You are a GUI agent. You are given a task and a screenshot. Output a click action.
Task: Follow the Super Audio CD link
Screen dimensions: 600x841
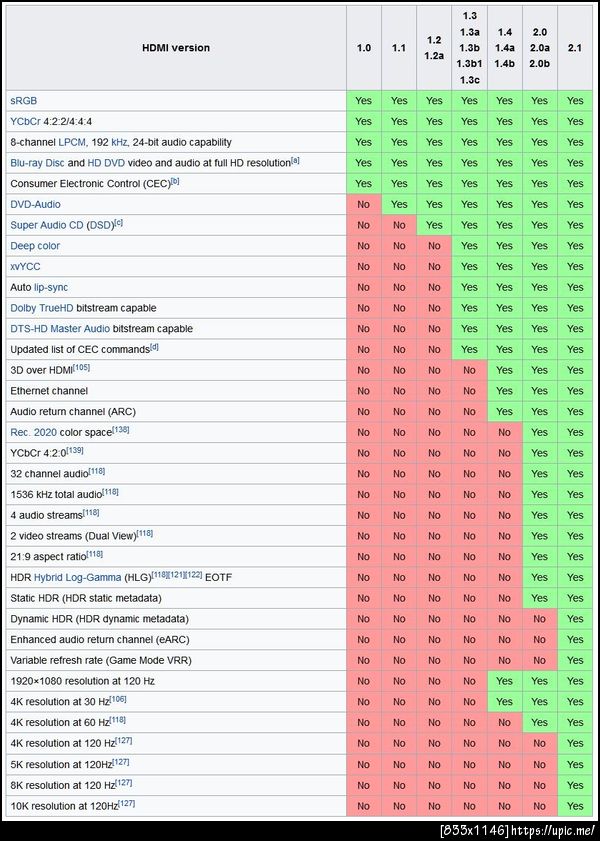tap(46, 225)
